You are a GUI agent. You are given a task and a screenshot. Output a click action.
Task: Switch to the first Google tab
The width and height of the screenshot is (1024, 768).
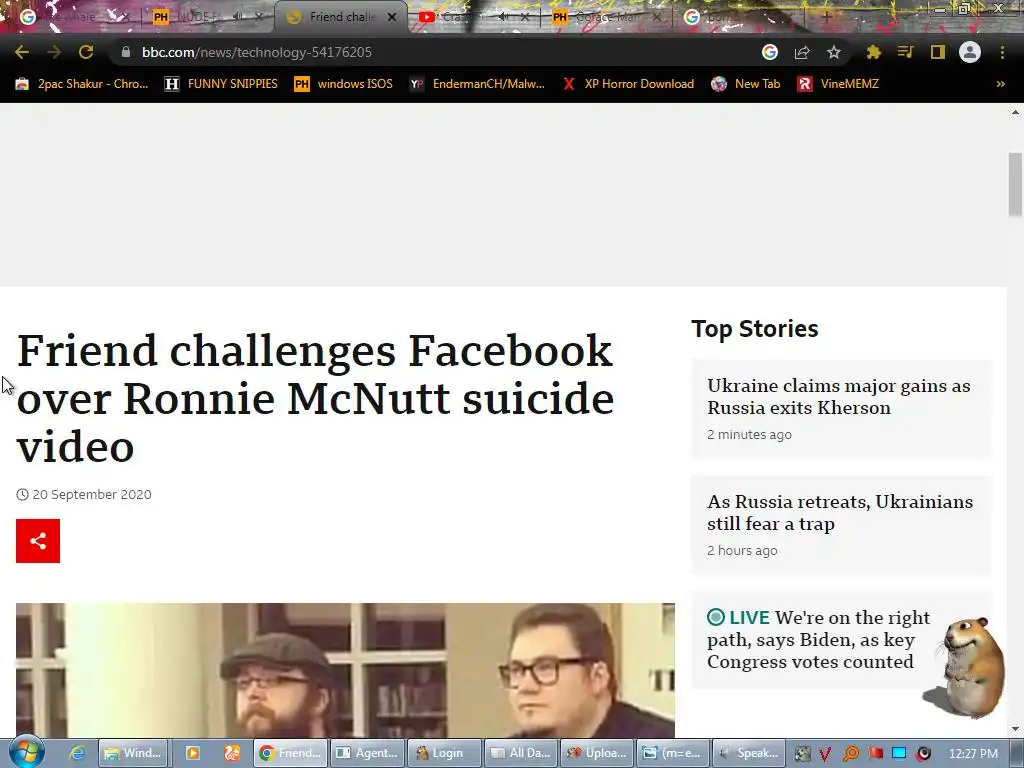(72, 17)
